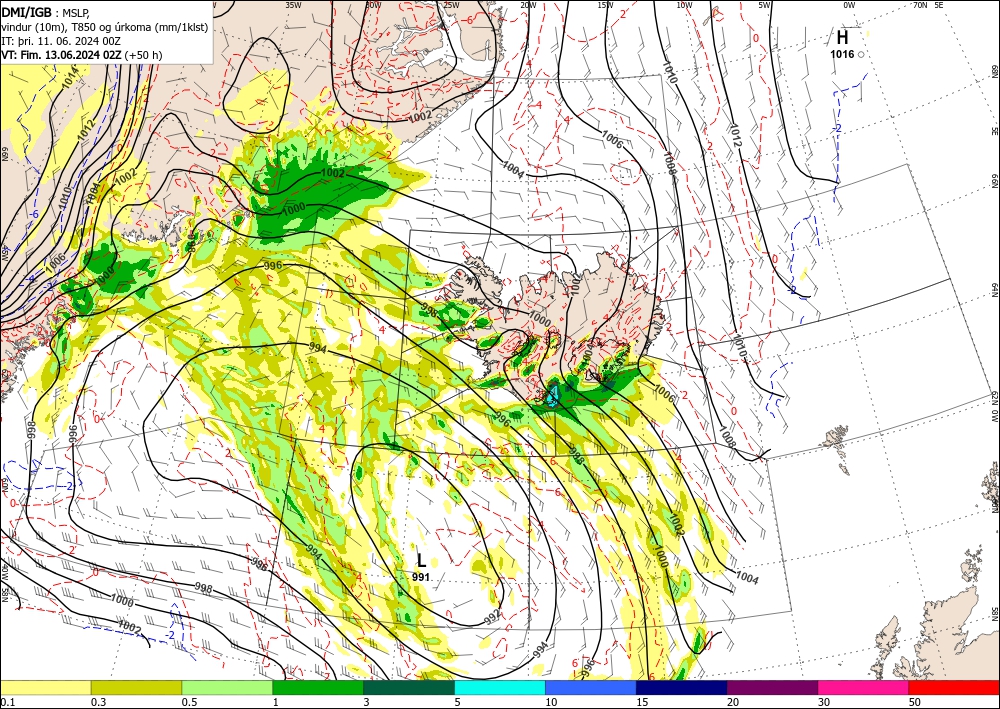The width and height of the screenshot is (1000, 709).
Task: Click the legend scale value "20"
Action: pyautogui.click(x=733, y=702)
